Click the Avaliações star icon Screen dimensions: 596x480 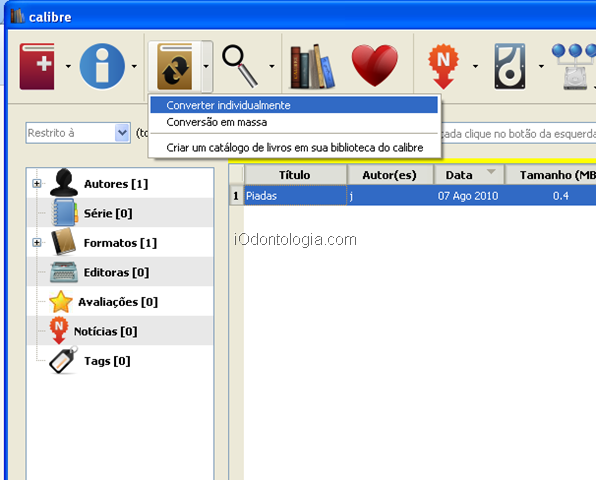61,302
